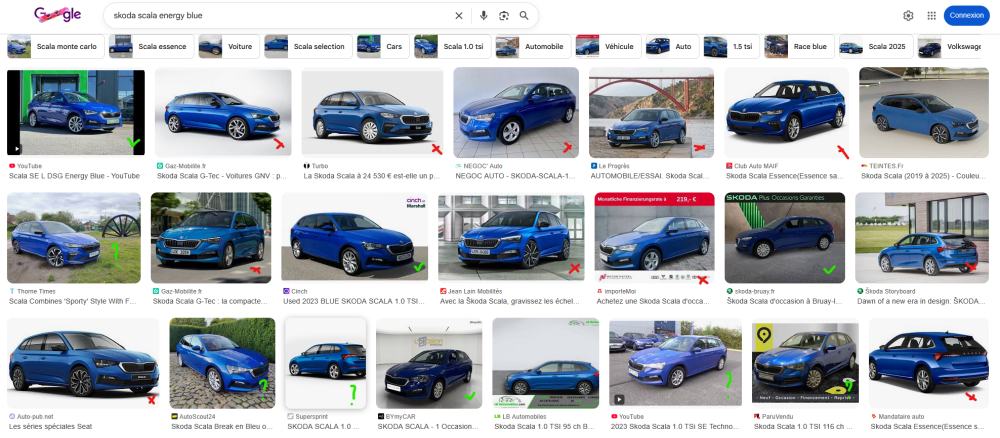Viewport: 1000px width, 438px height.
Task: Select the Scala 1.0 tsi filter chip
Action: [x=452, y=47]
